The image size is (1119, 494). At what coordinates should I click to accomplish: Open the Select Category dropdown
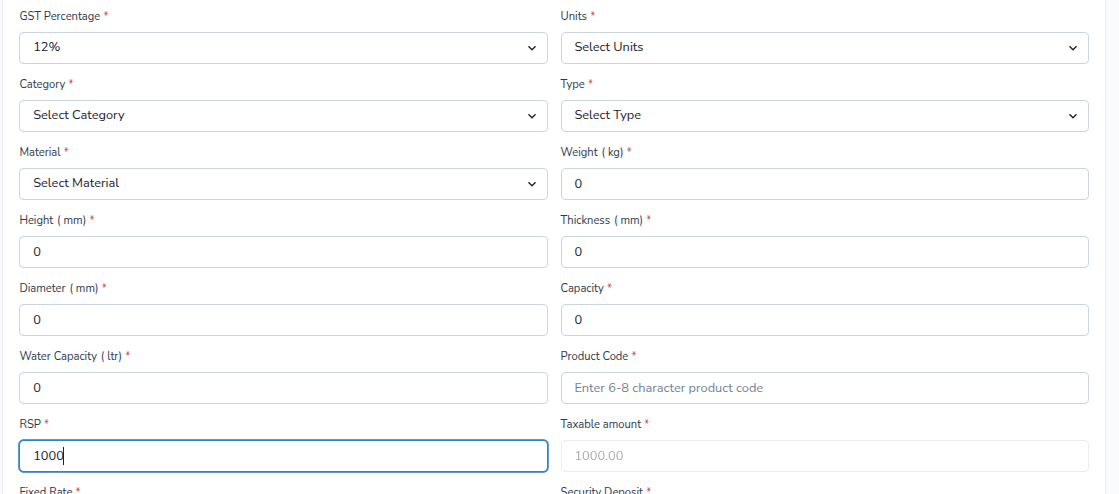pos(283,116)
